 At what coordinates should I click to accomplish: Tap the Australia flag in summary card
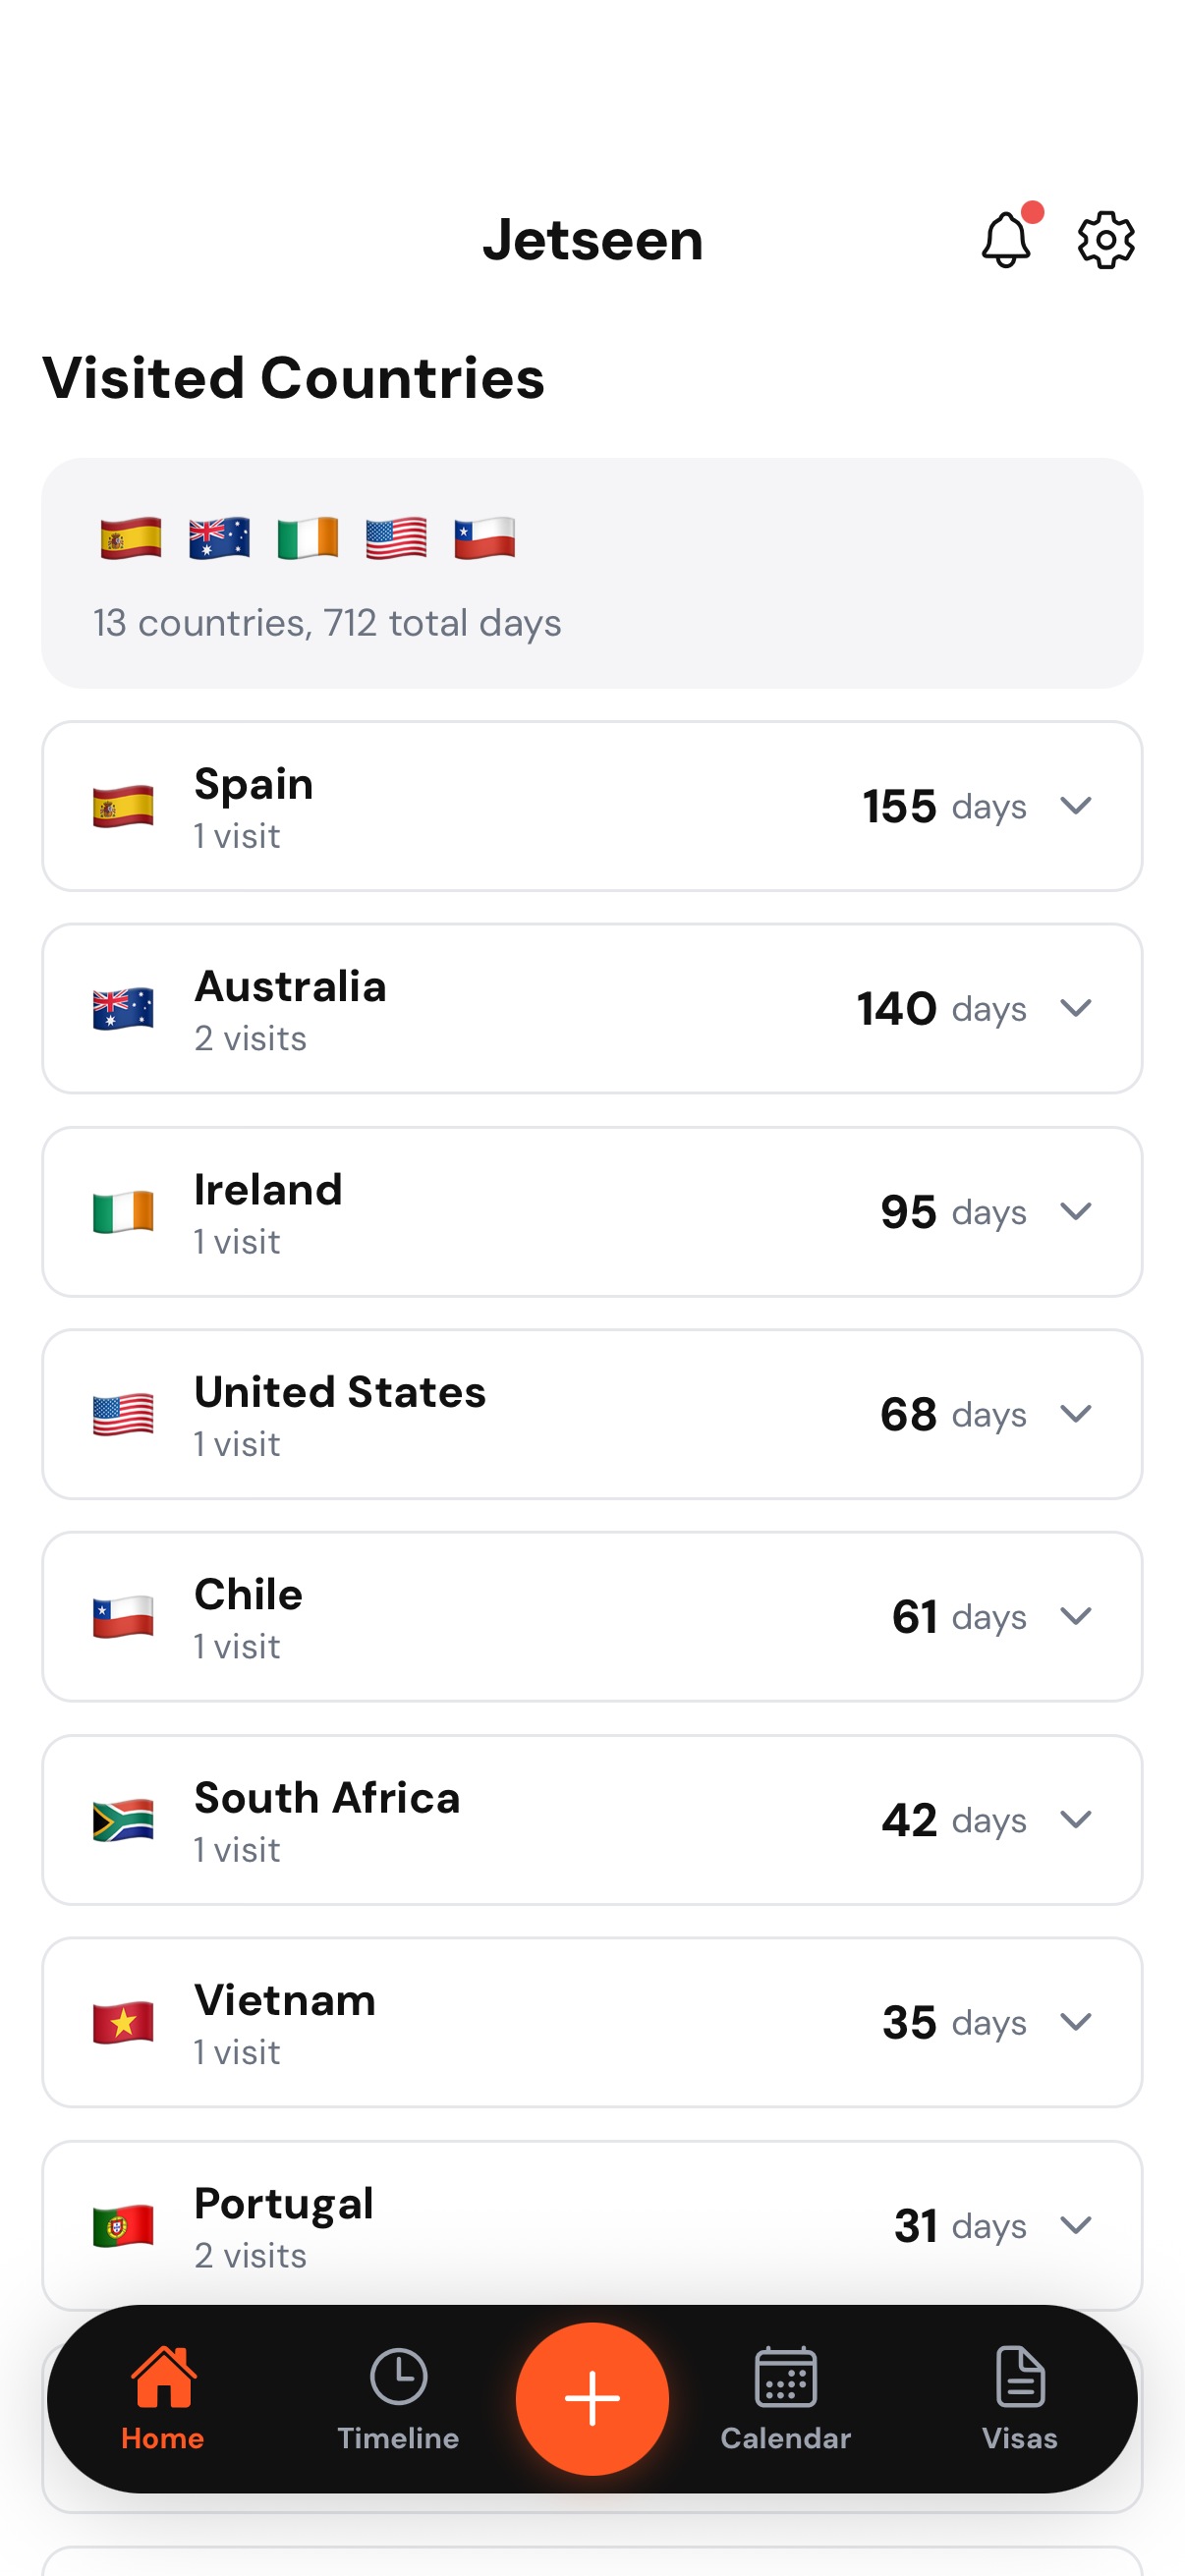(219, 538)
